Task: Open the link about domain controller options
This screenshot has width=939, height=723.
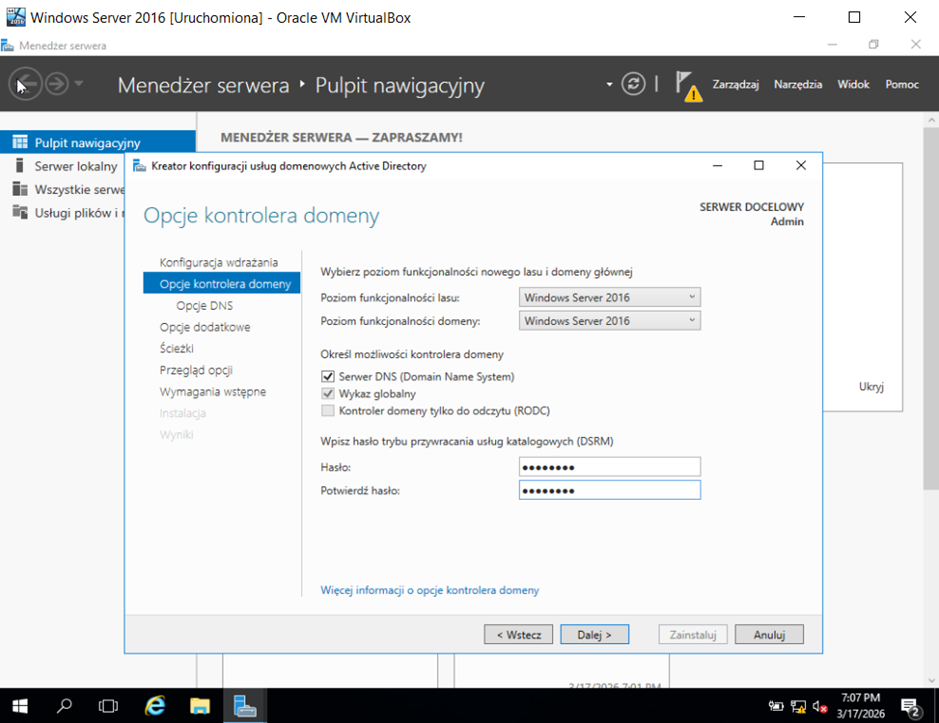Action: (x=429, y=590)
